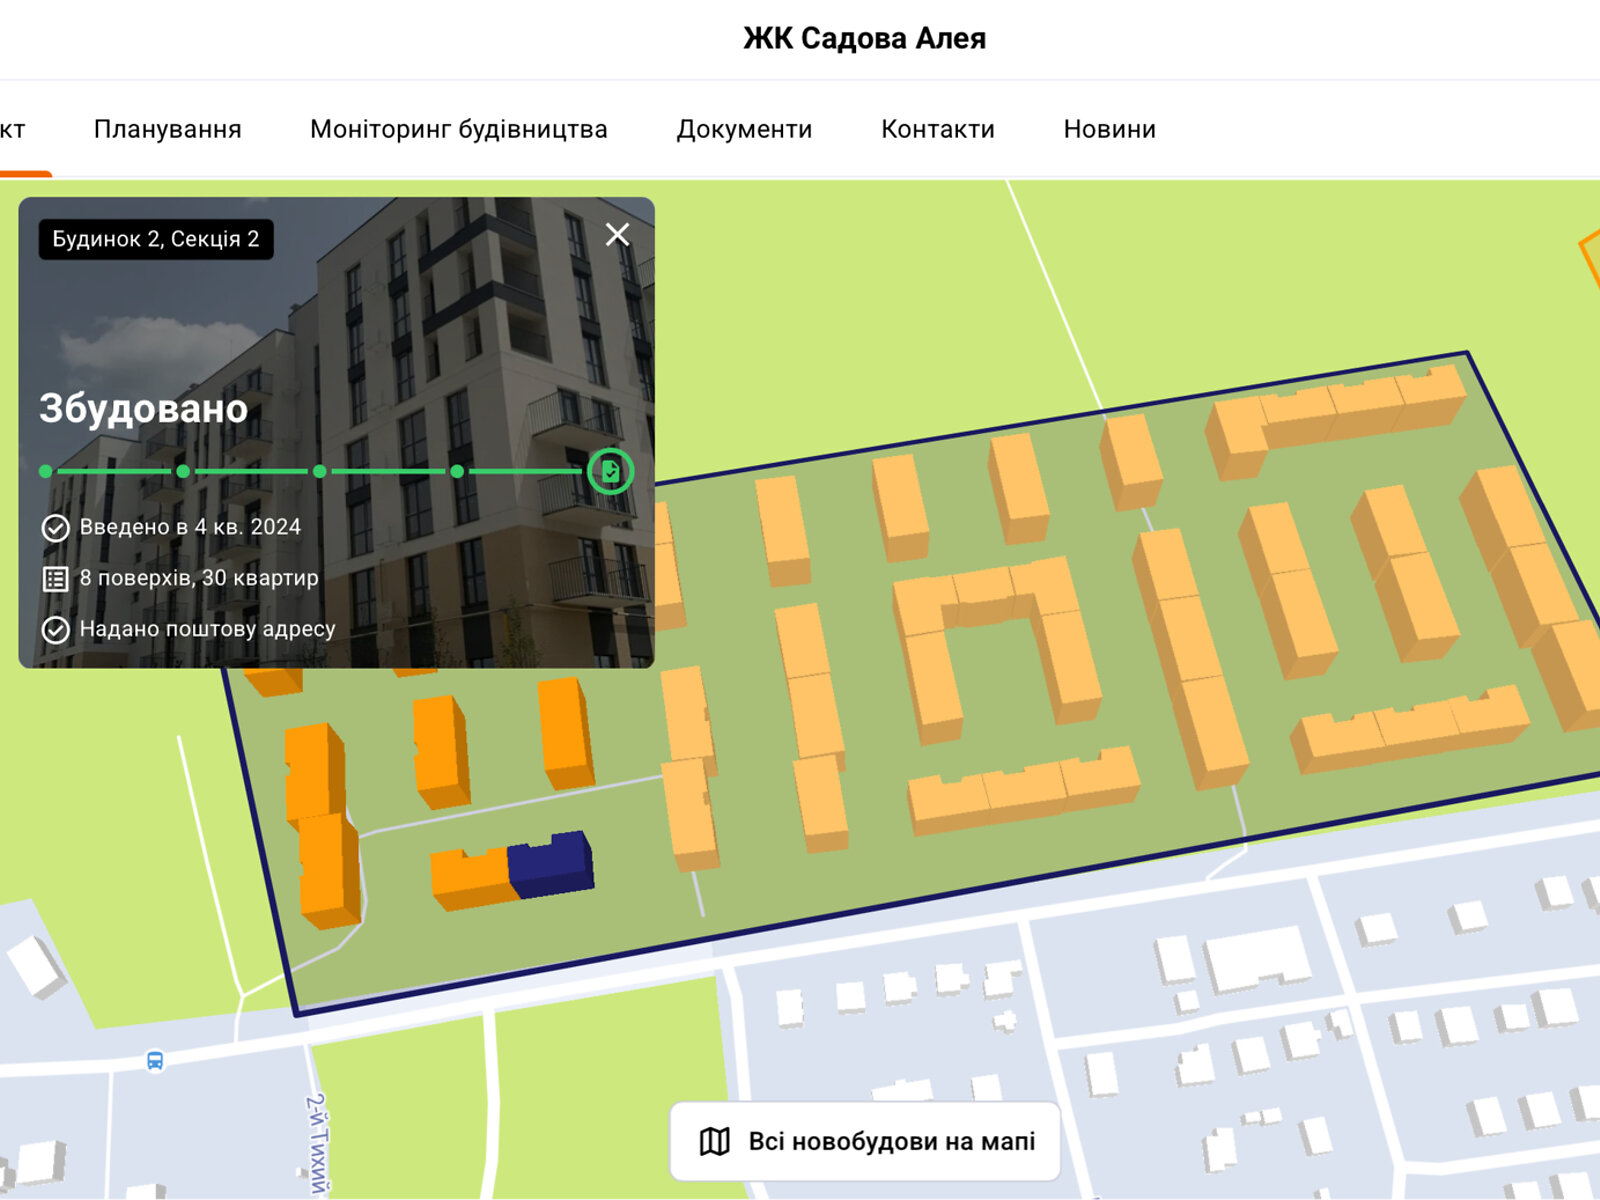Go to the Контакти tab
1600x1200 pixels.
coord(937,129)
